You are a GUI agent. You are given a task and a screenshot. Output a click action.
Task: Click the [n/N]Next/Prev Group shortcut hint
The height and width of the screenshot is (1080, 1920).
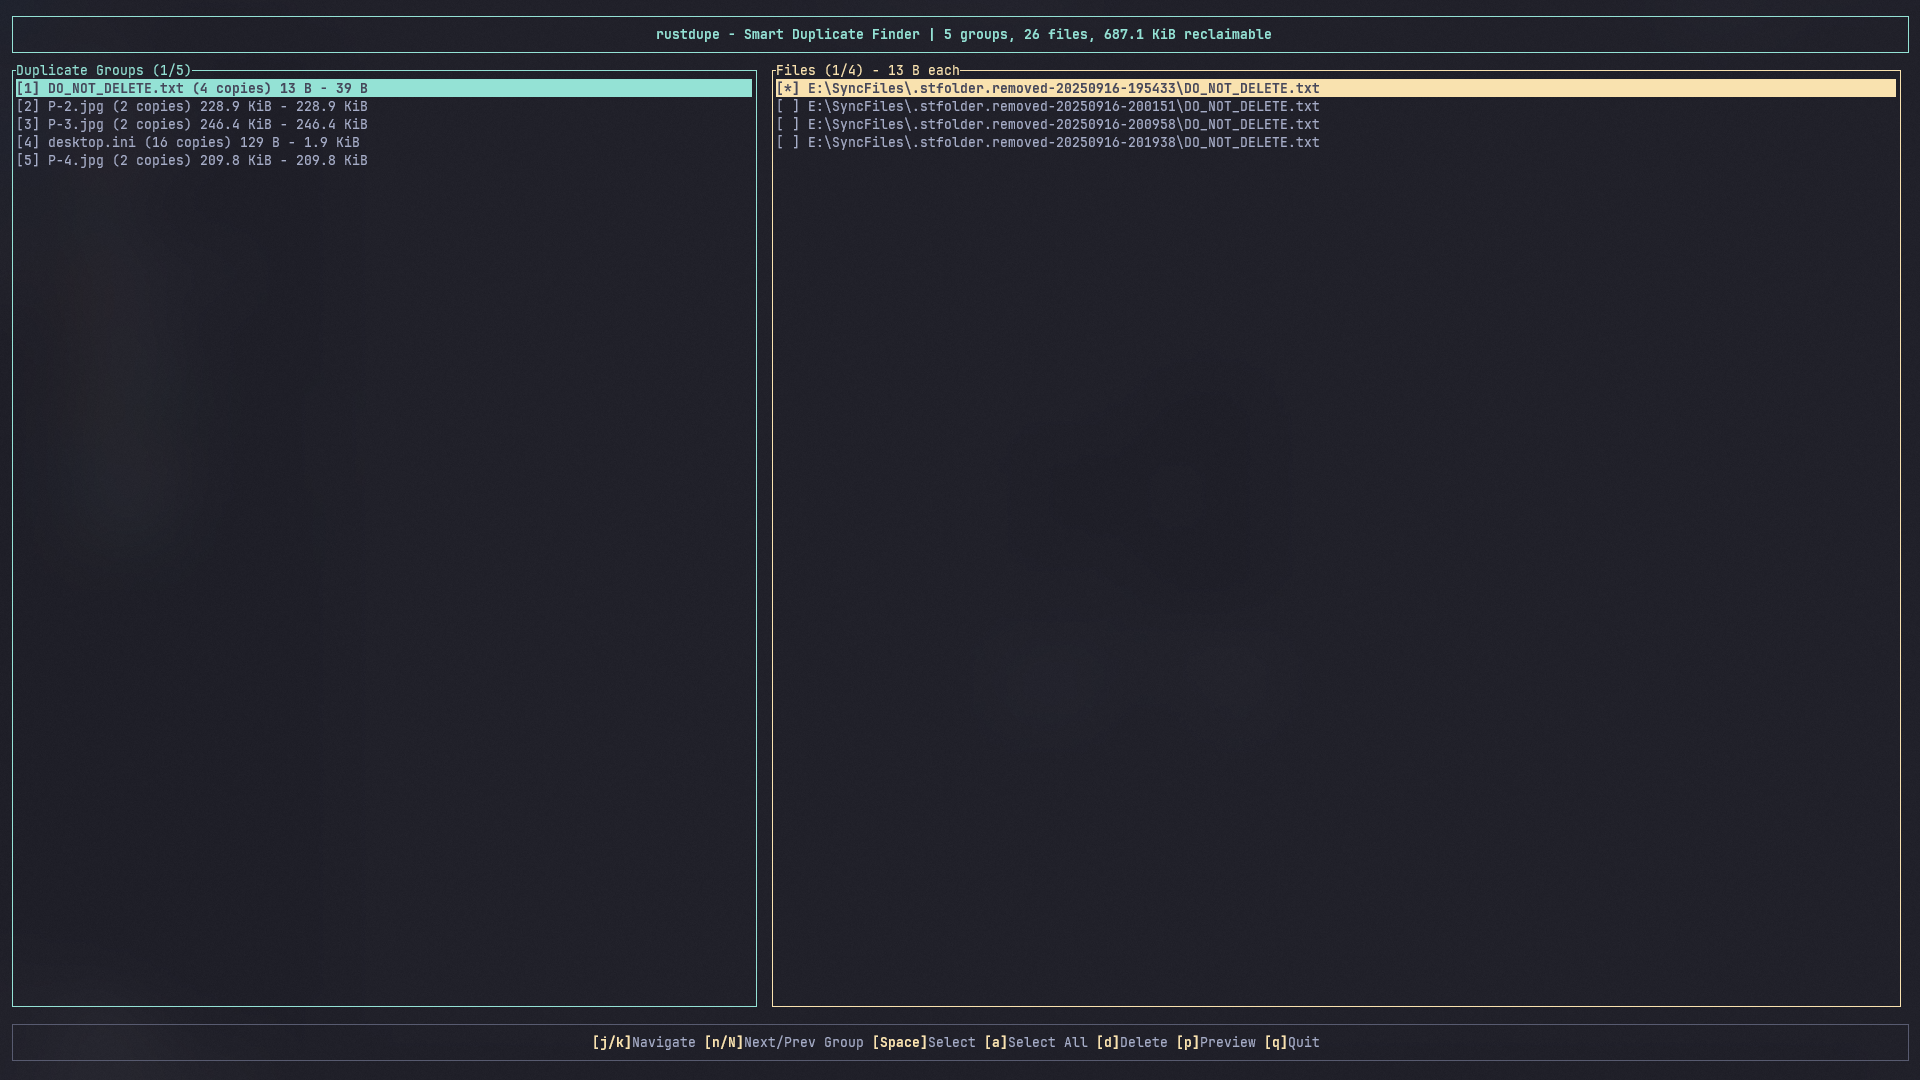click(784, 1042)
